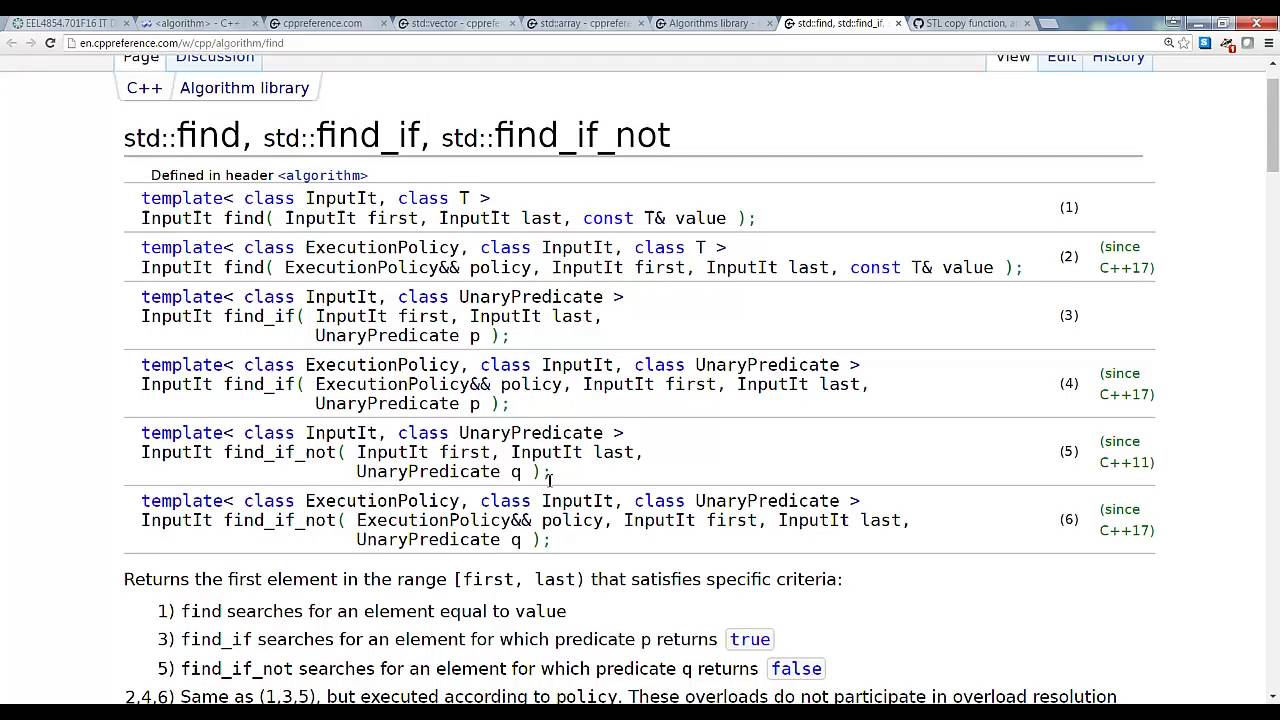Open the Edit tab

click(x=1061, y=58)
